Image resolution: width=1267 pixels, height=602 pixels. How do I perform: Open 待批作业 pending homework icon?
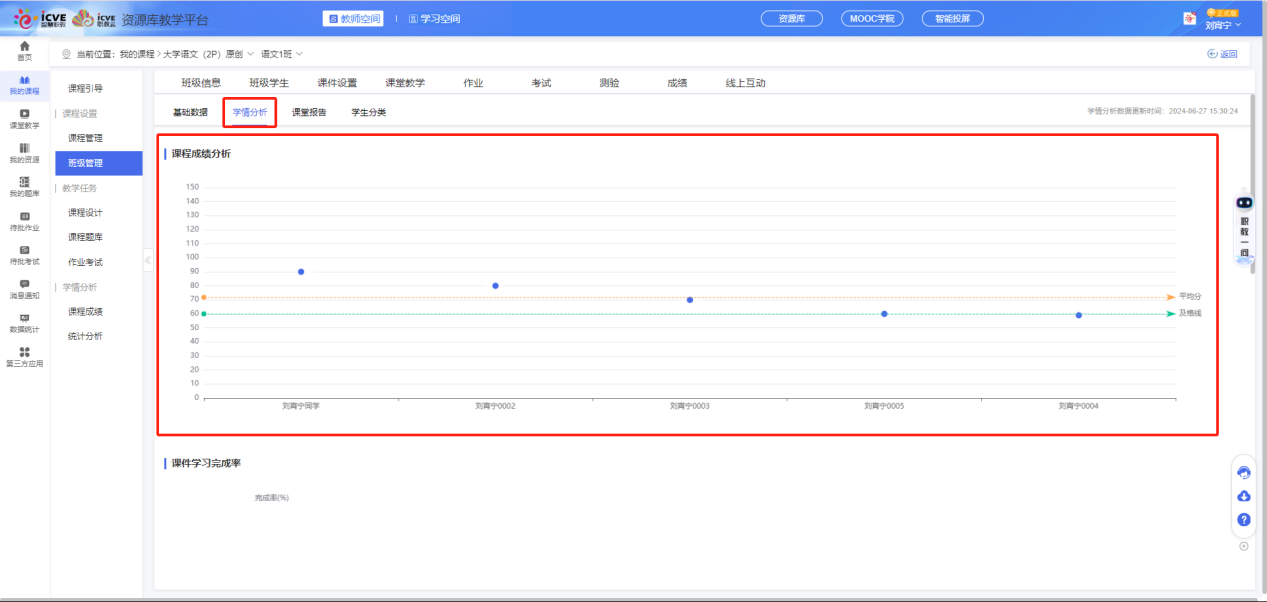pos(24,220)
